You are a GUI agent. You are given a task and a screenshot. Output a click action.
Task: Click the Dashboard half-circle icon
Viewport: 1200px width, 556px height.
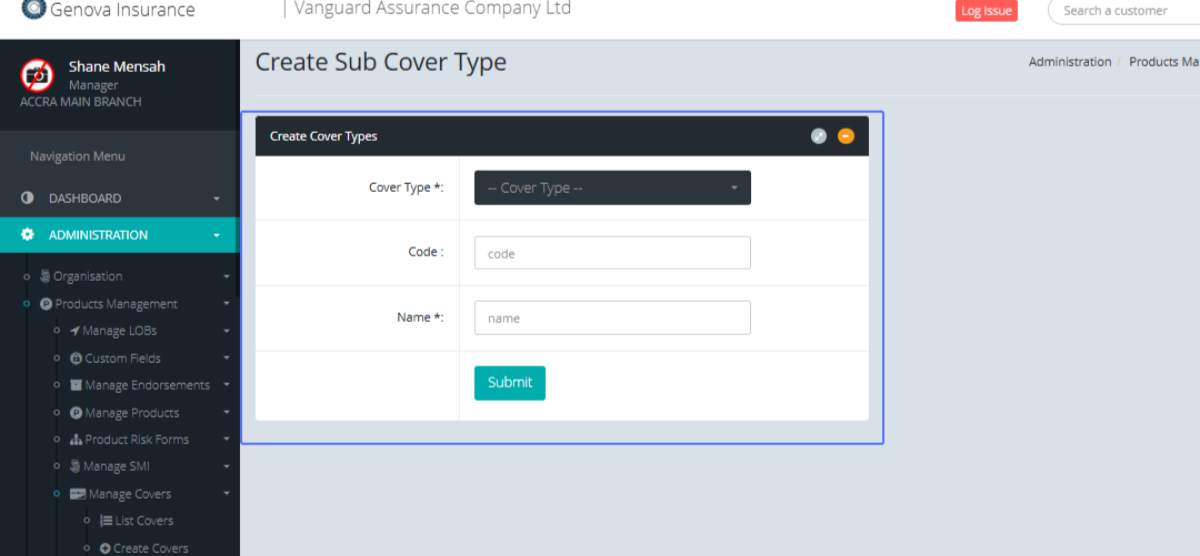click(28, 198)
